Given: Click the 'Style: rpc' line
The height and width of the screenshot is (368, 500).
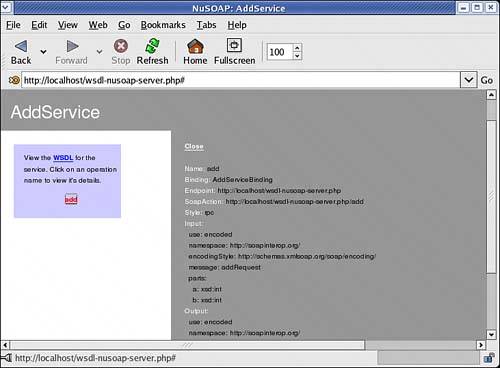Looking at the screenshot, I should (199, 213).
